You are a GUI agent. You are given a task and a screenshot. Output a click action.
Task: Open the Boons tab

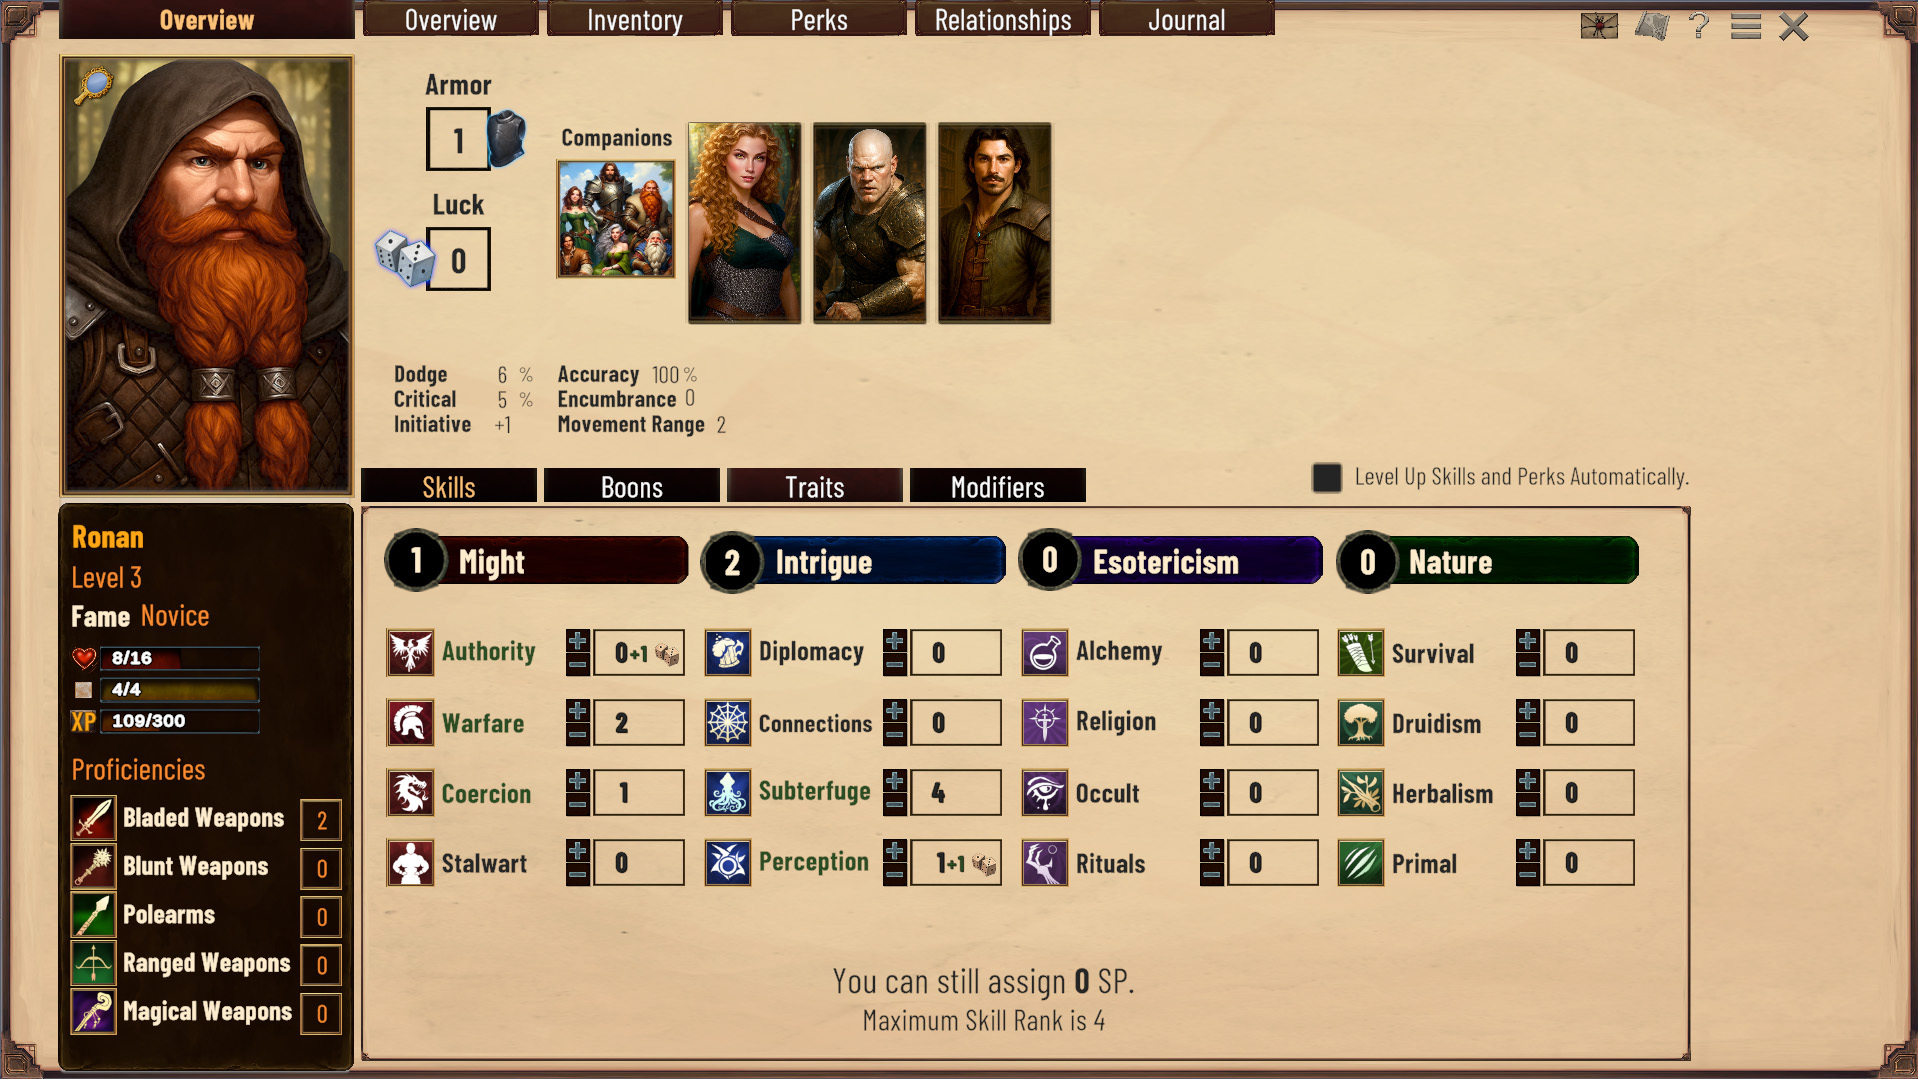[632, 486]
